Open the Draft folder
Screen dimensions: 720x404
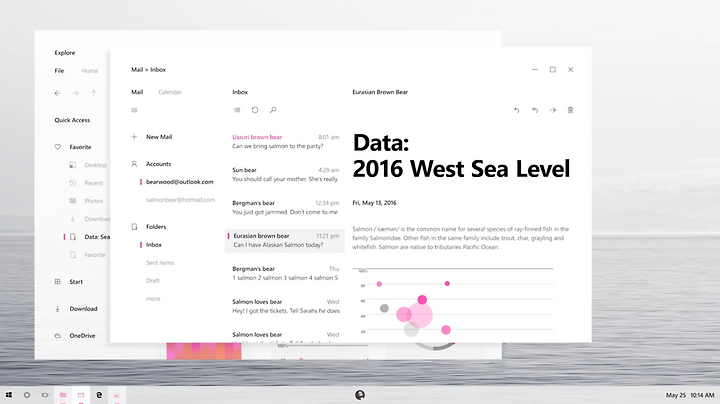(x=153, y=281)
